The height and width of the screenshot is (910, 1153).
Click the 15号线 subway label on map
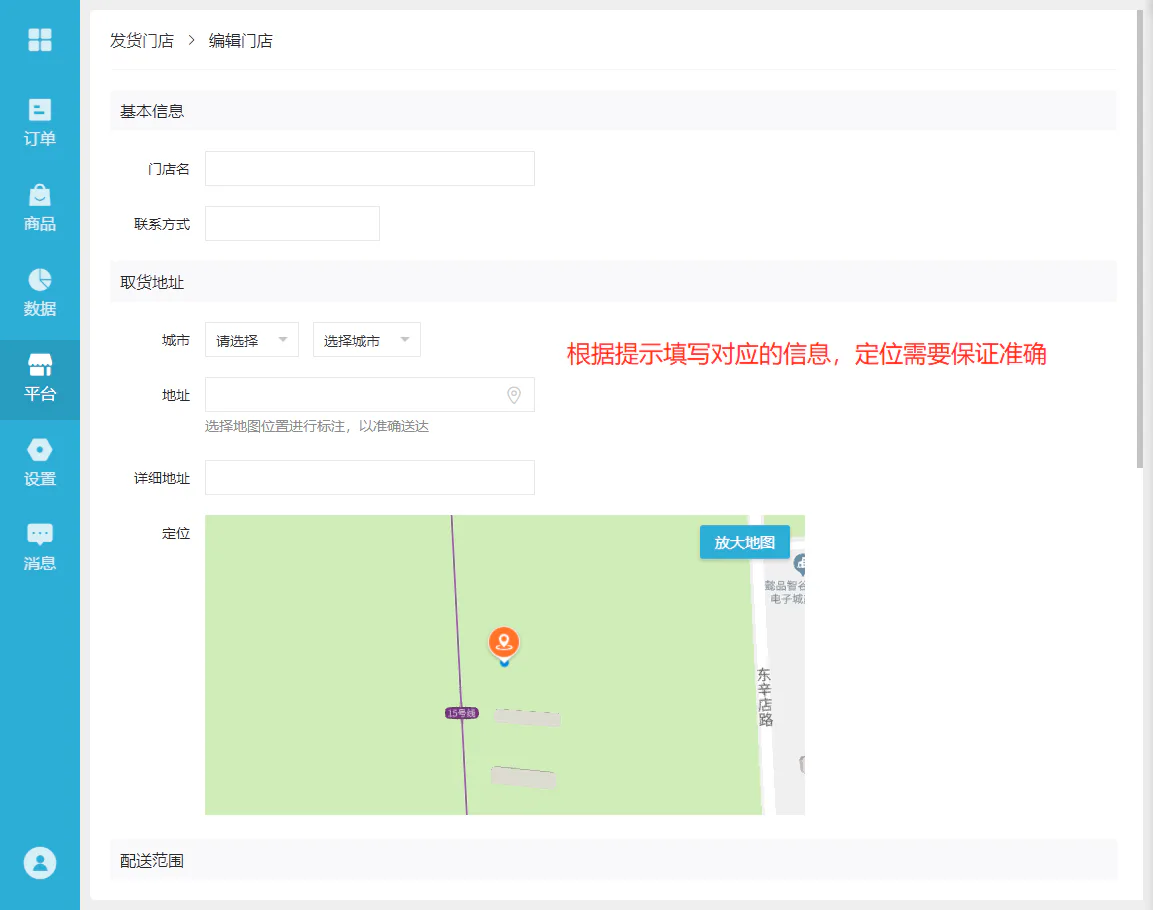coord(462,713)
